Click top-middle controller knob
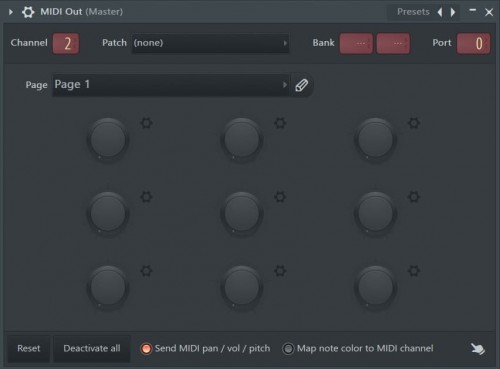The width and height of the screenshot is (500, 369). tap(242, 139)
